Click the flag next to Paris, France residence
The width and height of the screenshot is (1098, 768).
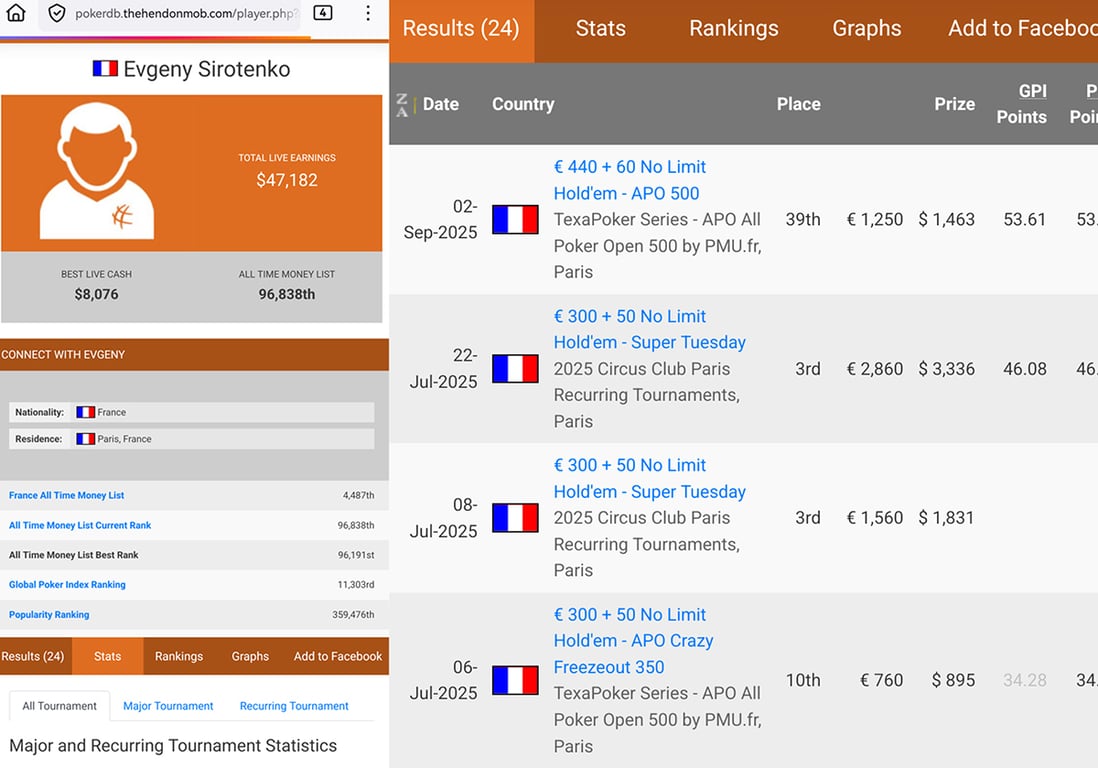pos(85,439)
